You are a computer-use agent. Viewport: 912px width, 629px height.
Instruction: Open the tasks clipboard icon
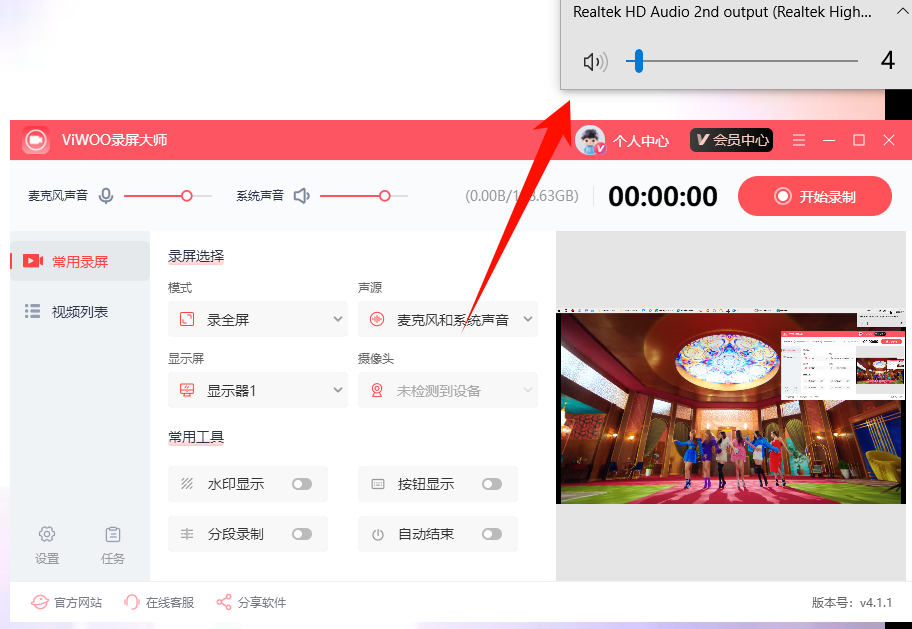pos(113,534)
